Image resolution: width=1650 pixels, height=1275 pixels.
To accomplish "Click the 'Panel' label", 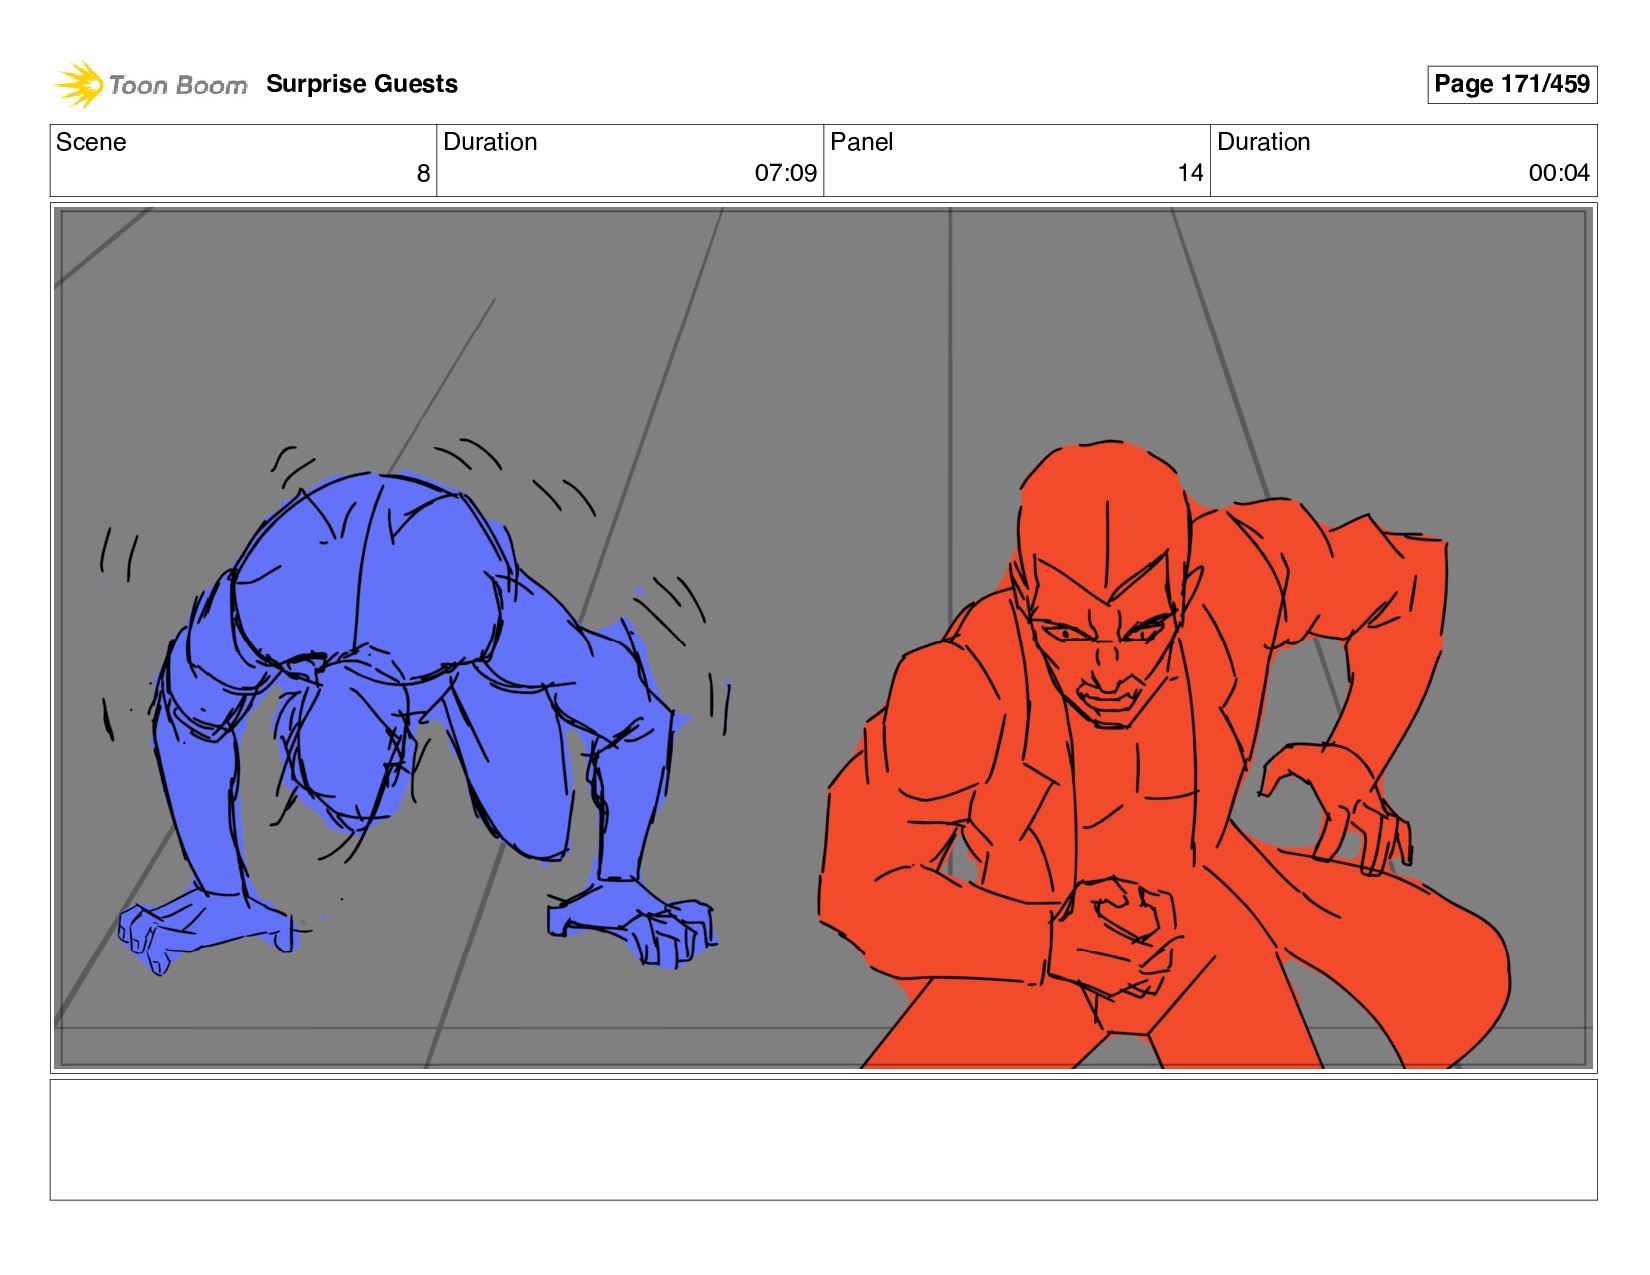I will click(861, 142).
